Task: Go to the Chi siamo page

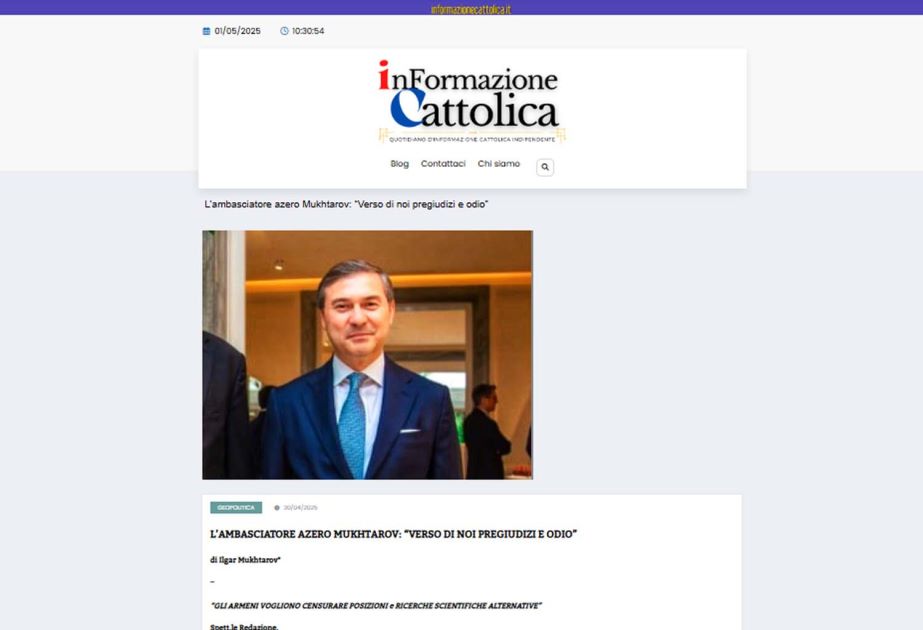Action: click(499, 164)
